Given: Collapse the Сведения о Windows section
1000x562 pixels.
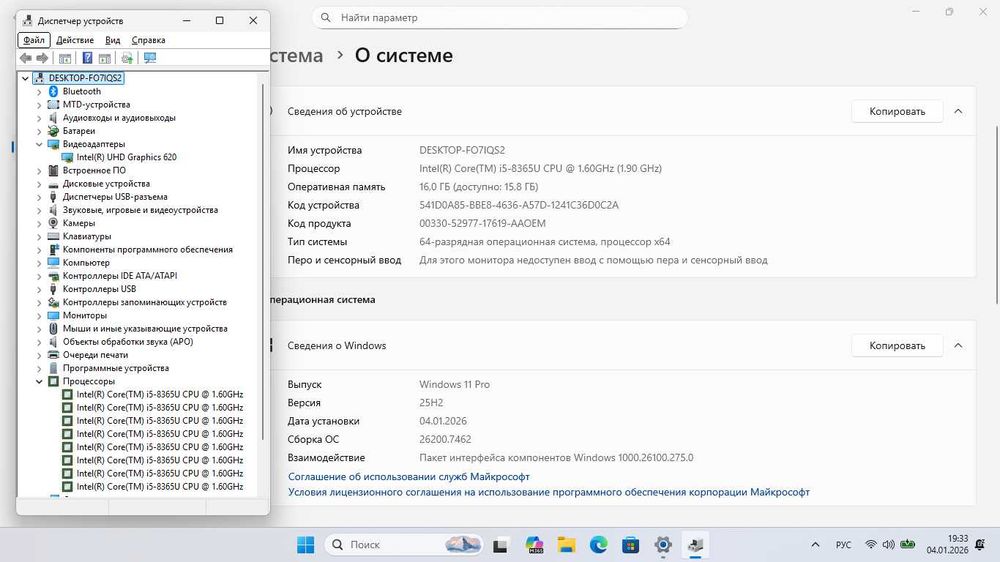Looking at the screenshot, I should point(958,345).
